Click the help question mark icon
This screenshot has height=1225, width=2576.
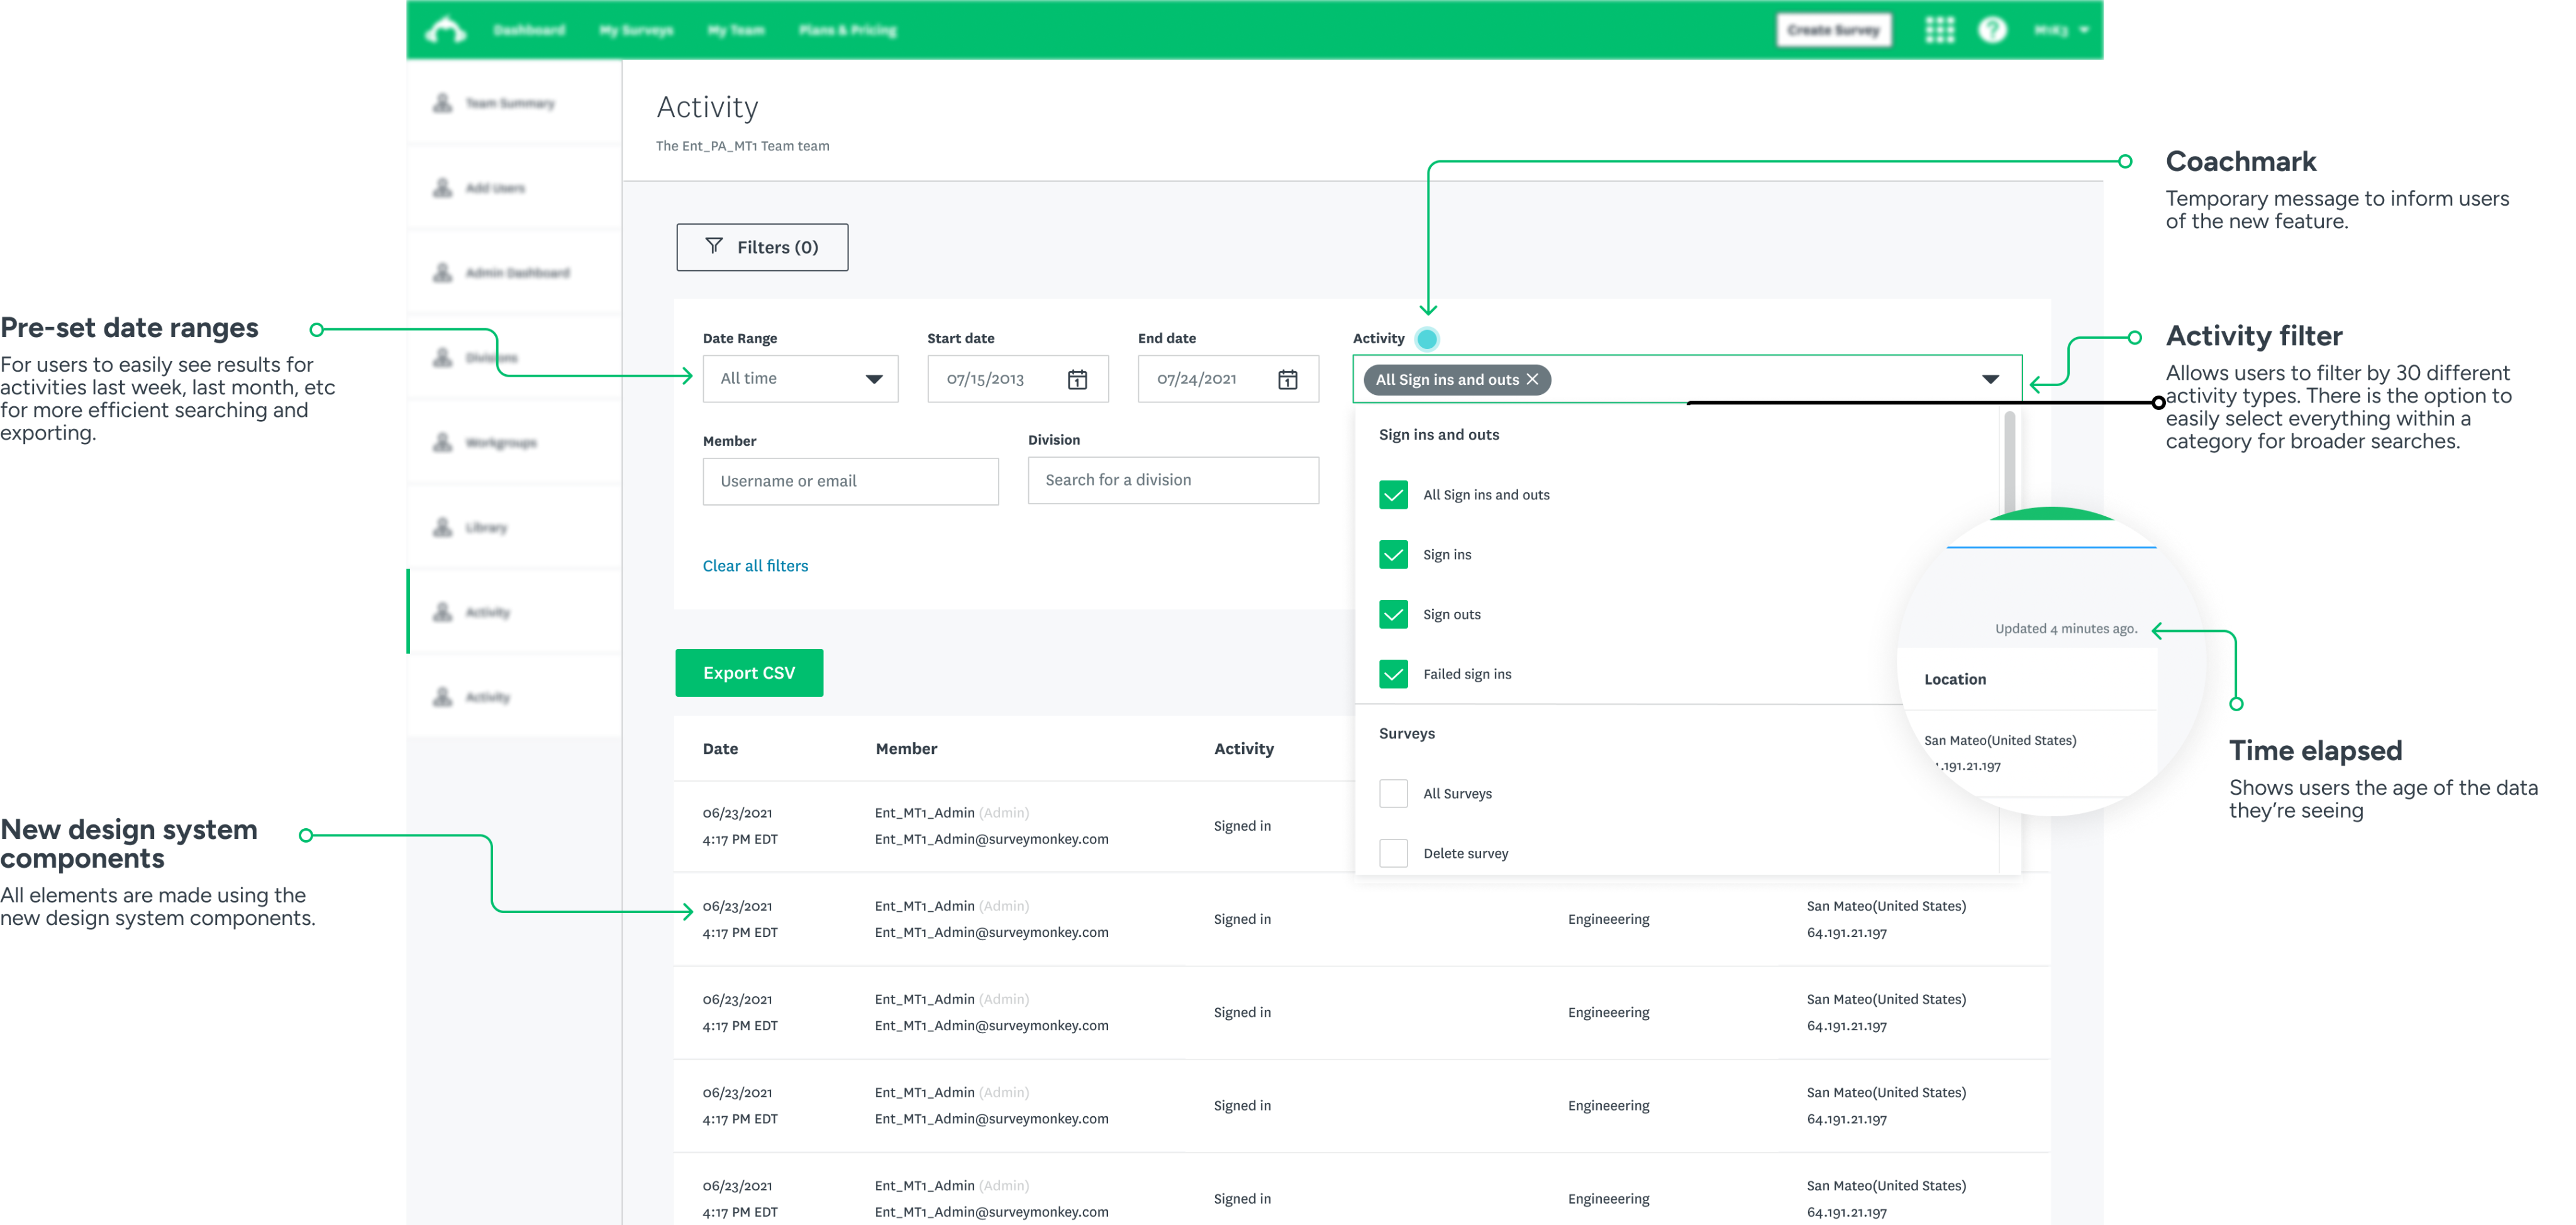[1992, 30]
